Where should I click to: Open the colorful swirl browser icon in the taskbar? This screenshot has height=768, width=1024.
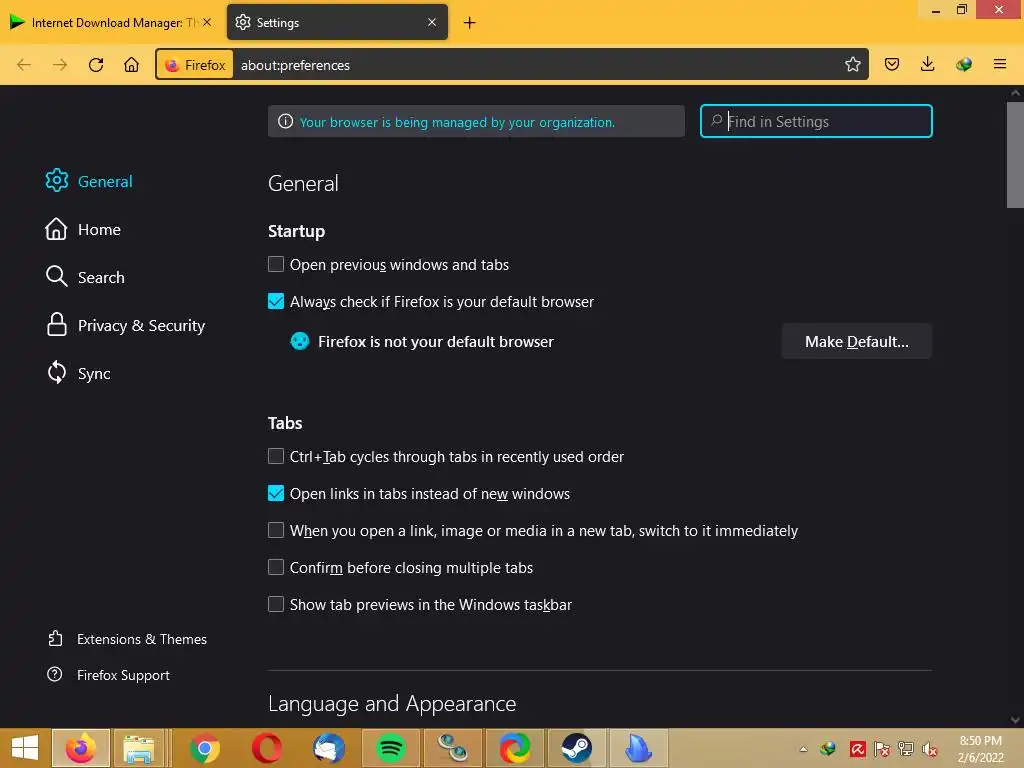(515, 748)
